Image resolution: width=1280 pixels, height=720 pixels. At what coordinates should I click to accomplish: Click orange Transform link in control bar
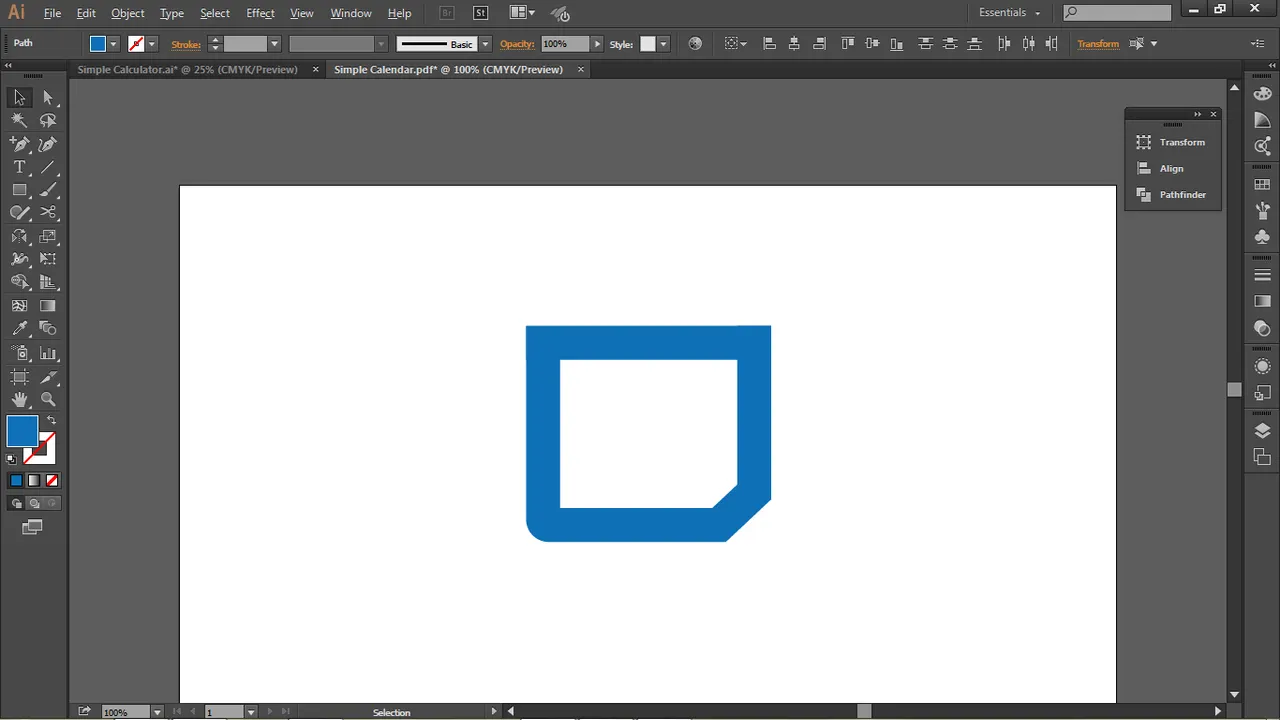(x=1098, y=44)
